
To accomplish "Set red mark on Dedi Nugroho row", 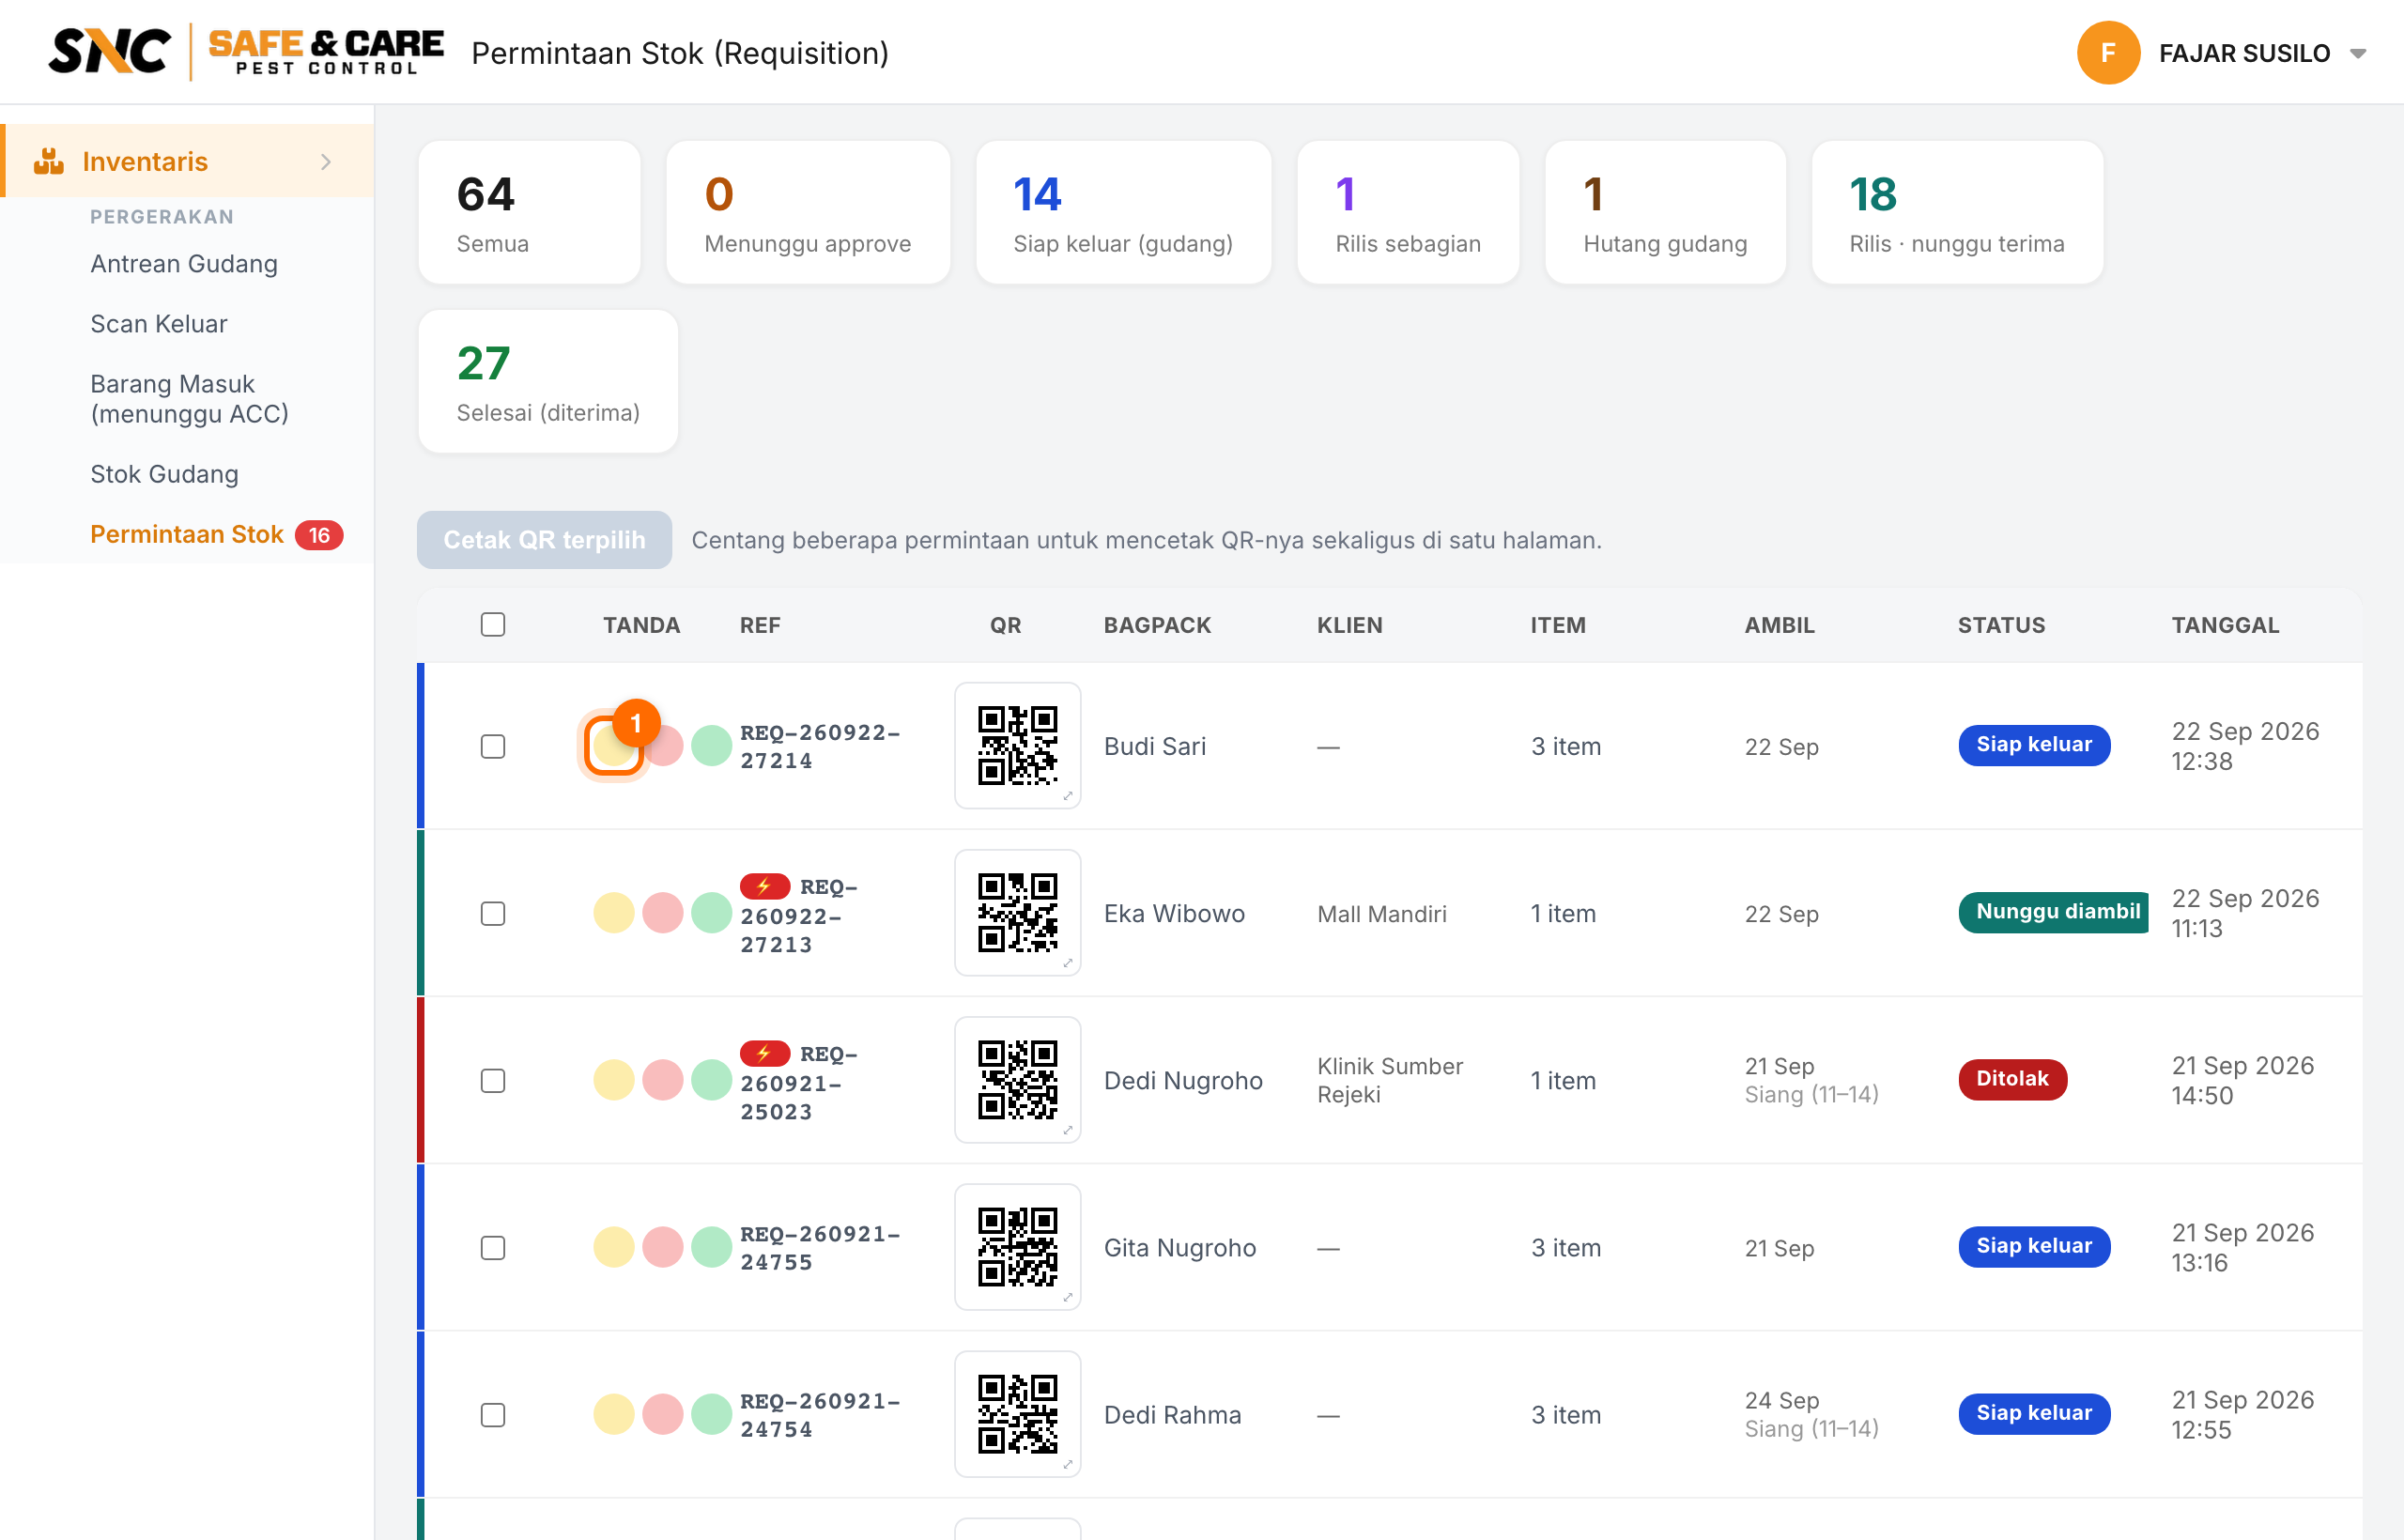I will (663, 1080).
